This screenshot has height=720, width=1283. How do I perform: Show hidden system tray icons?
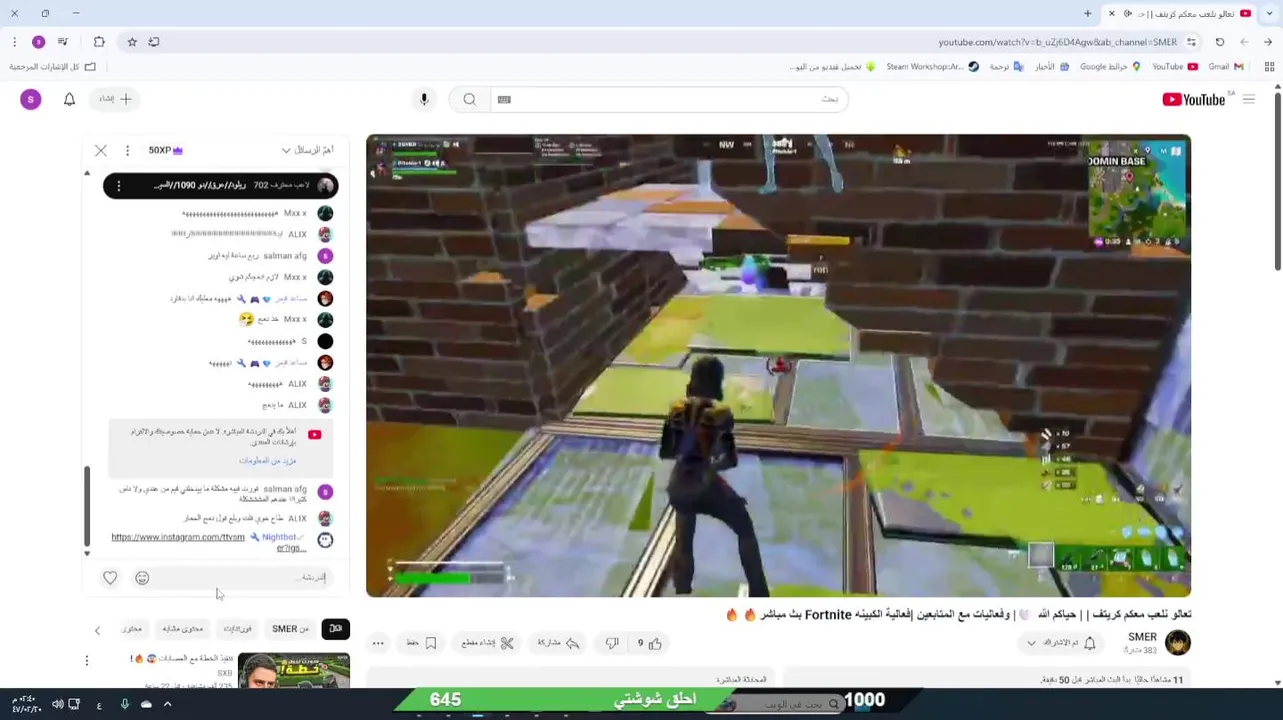click(x=167, y=704)
